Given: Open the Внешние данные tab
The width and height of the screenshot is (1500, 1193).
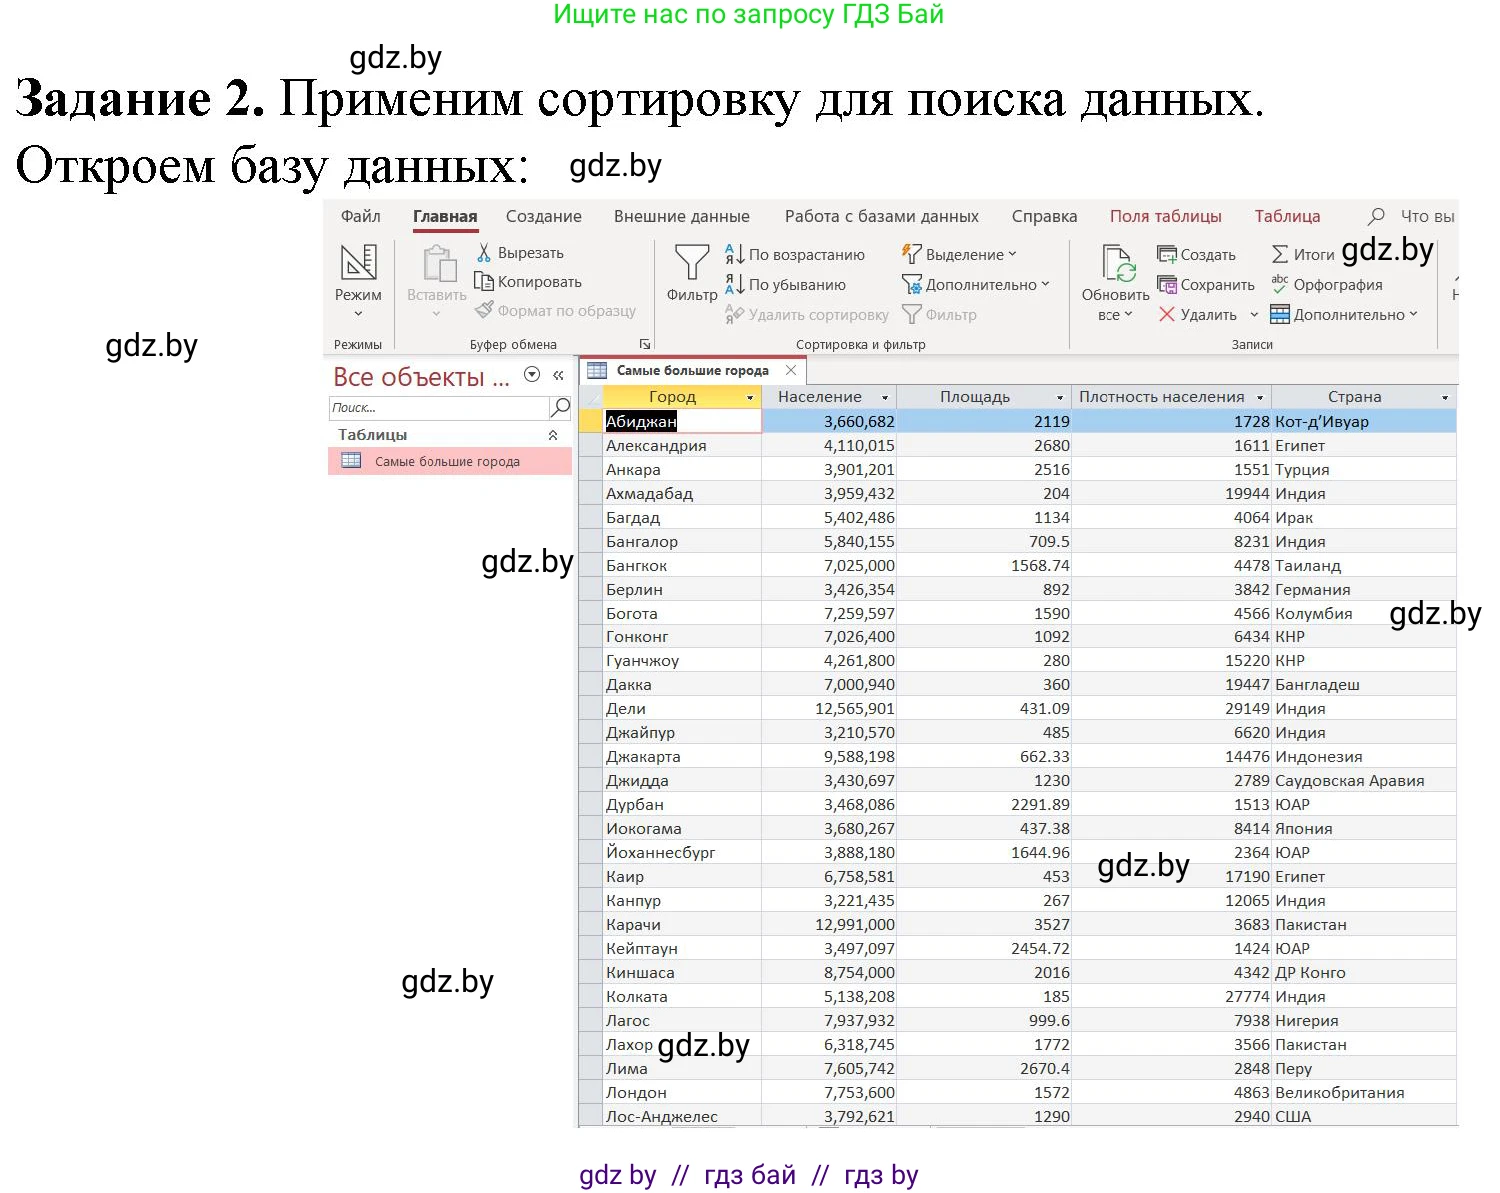Looking at the screenshot, I should click(681, 215).
